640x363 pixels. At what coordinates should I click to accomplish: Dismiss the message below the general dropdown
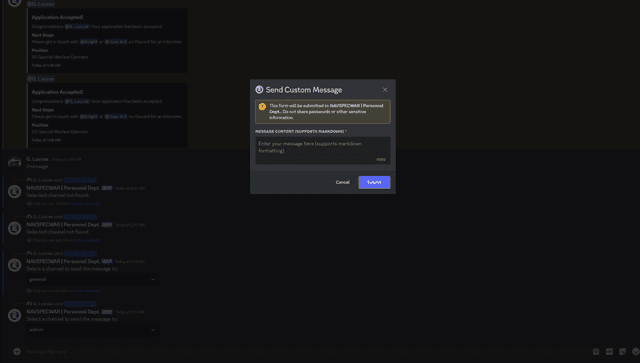pos(85,291)
